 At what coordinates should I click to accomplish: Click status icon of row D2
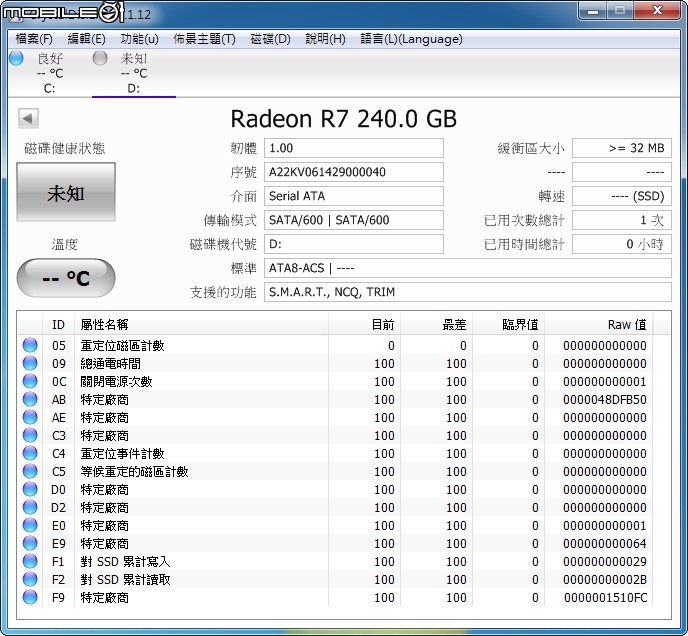[30, 507]
